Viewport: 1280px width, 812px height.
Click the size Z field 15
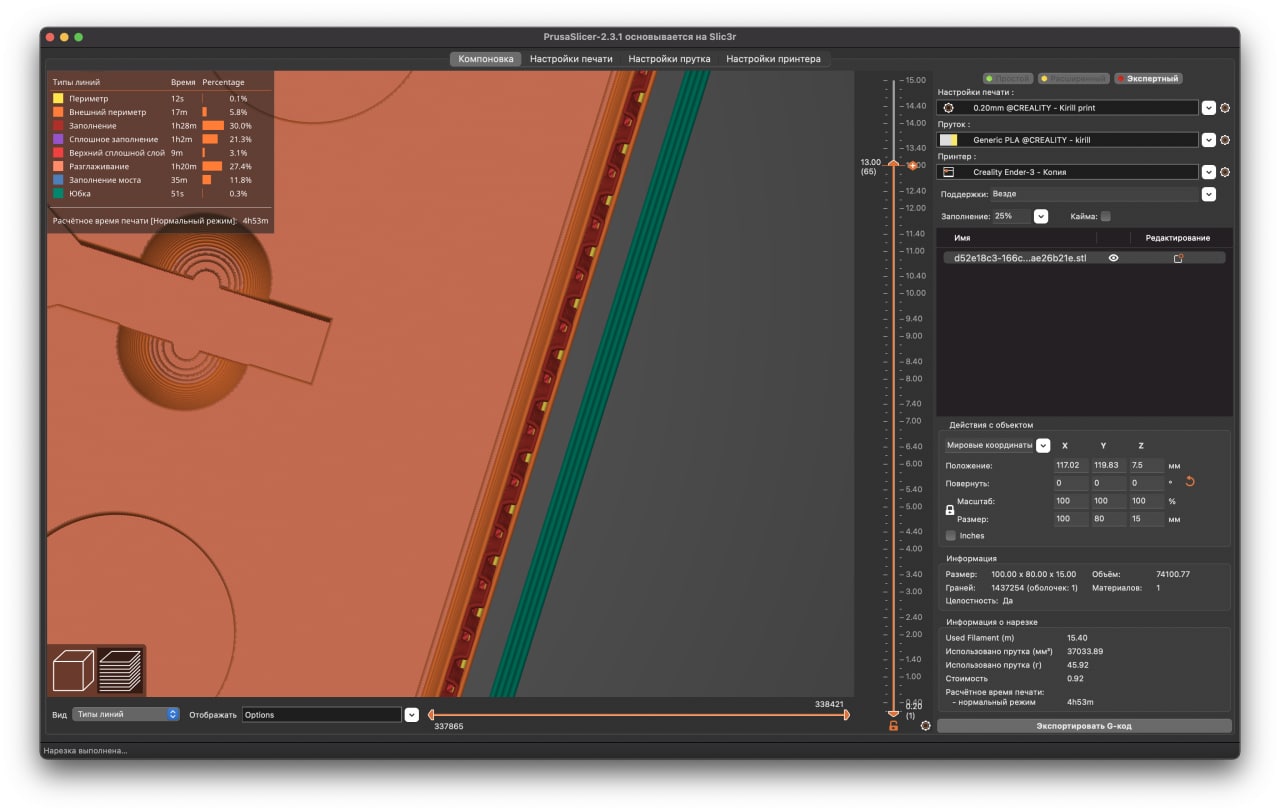click(1147, 519)
